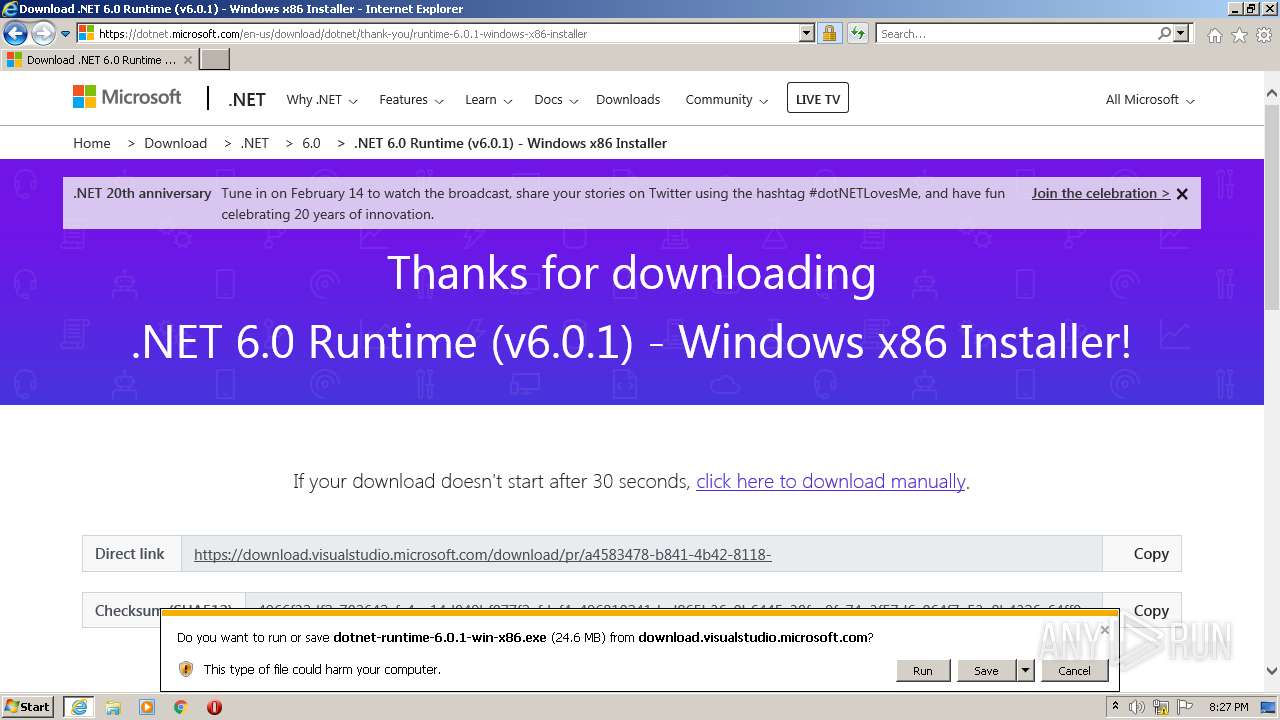The height and width of the screenshot is (720, 1280).
Task: Open the Home page icon
Action: coord(1214,35)
